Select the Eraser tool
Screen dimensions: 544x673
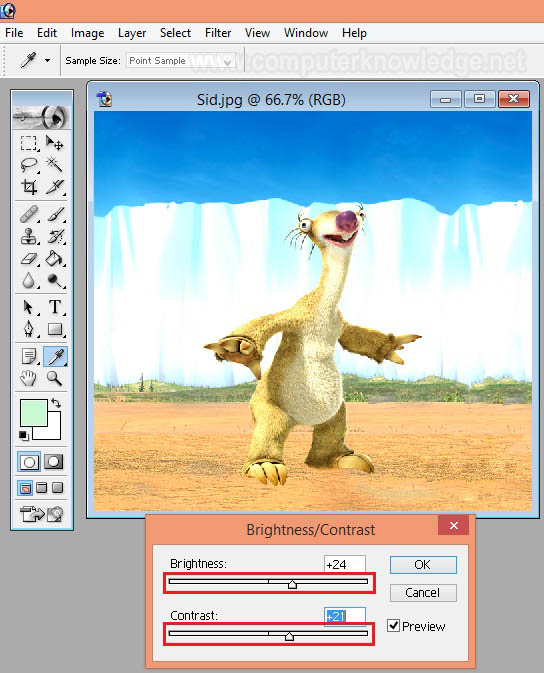click(29, 259)
